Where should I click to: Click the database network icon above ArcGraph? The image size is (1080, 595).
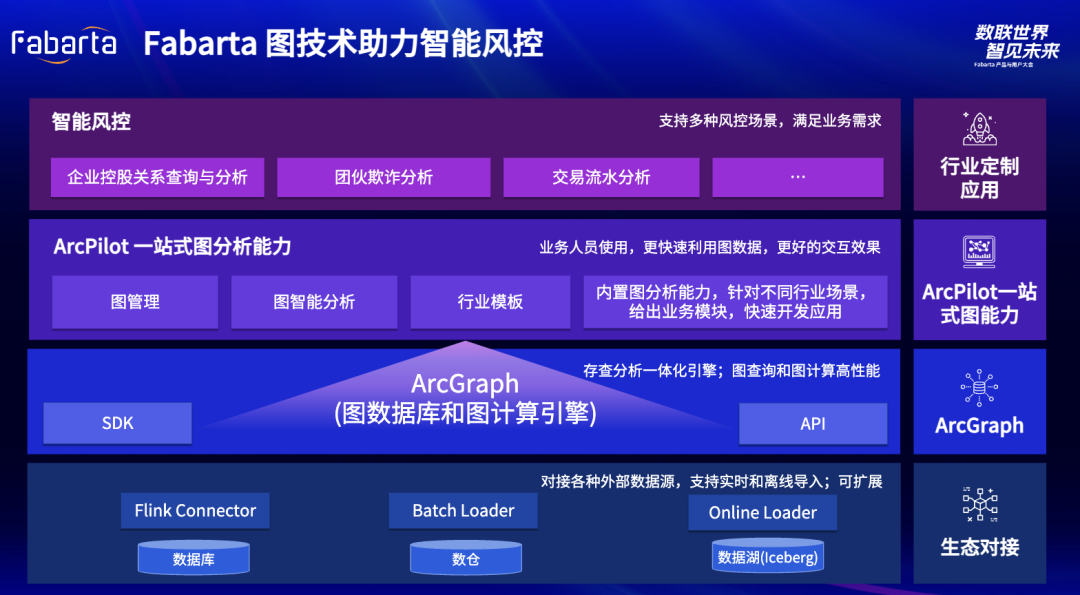tap(979, 388)
